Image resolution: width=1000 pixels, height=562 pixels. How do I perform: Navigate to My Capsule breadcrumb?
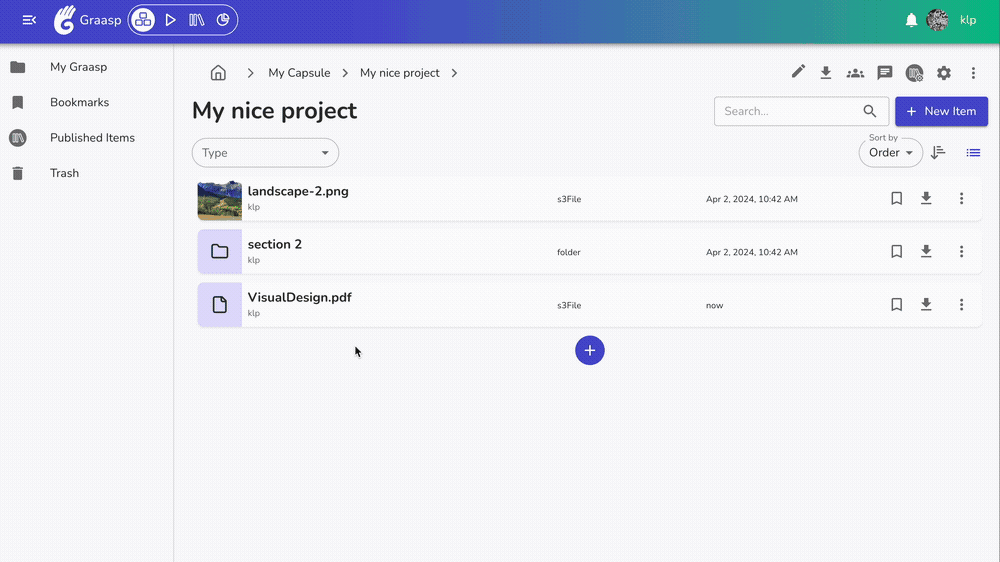[299, 73]
